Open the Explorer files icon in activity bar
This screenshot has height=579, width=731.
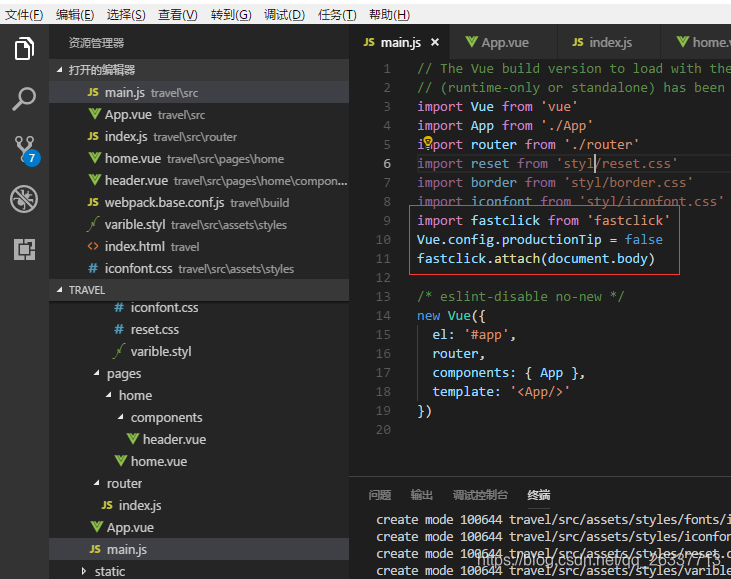point(24,48)
